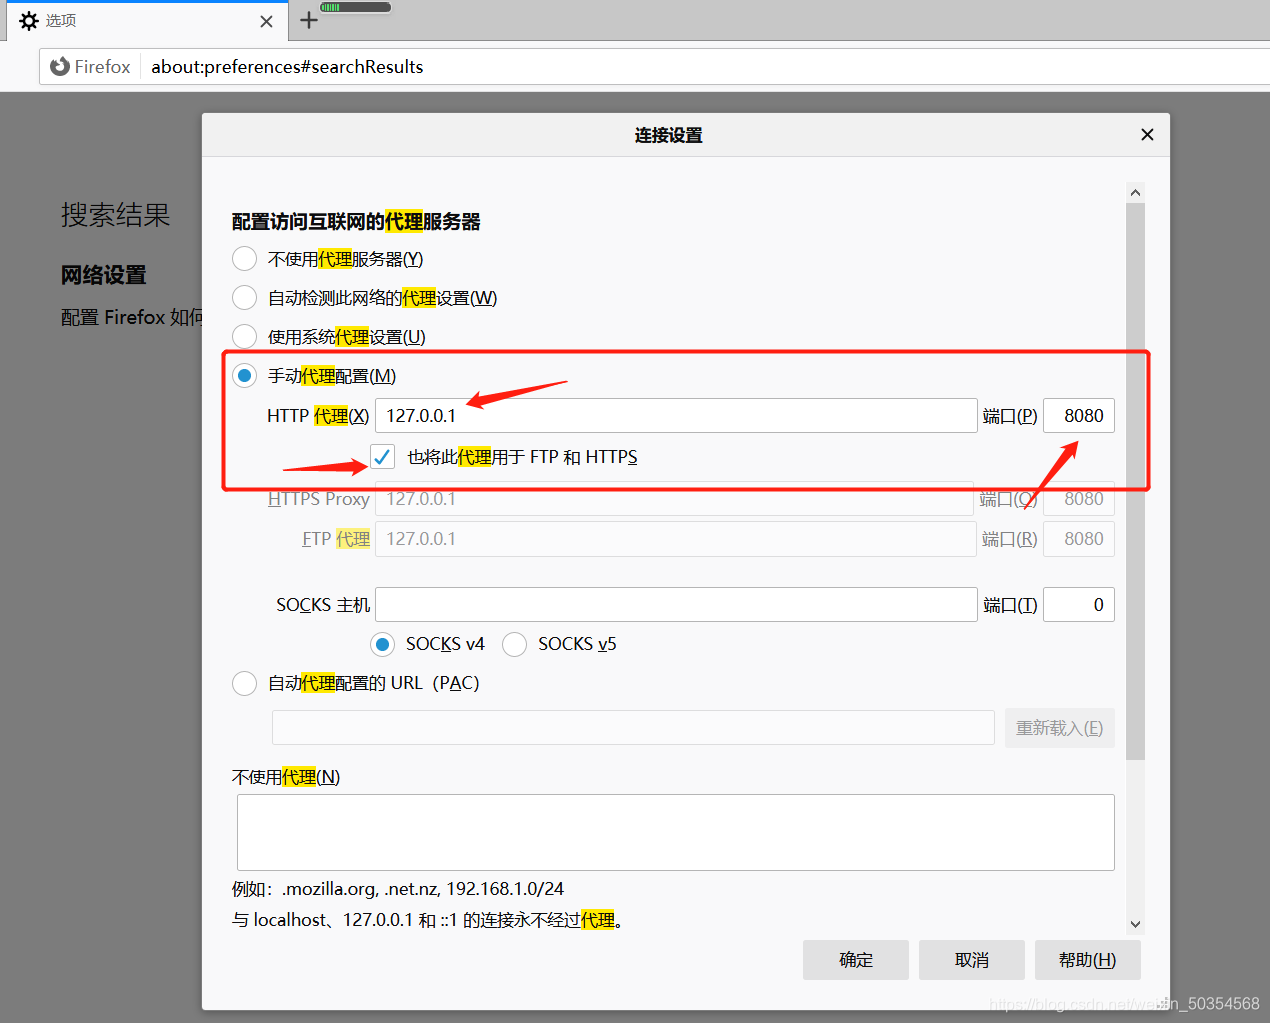Screen dimensions: 1270x1023
Task: Close the 选项 browser tab
Action: click(266, 21)
